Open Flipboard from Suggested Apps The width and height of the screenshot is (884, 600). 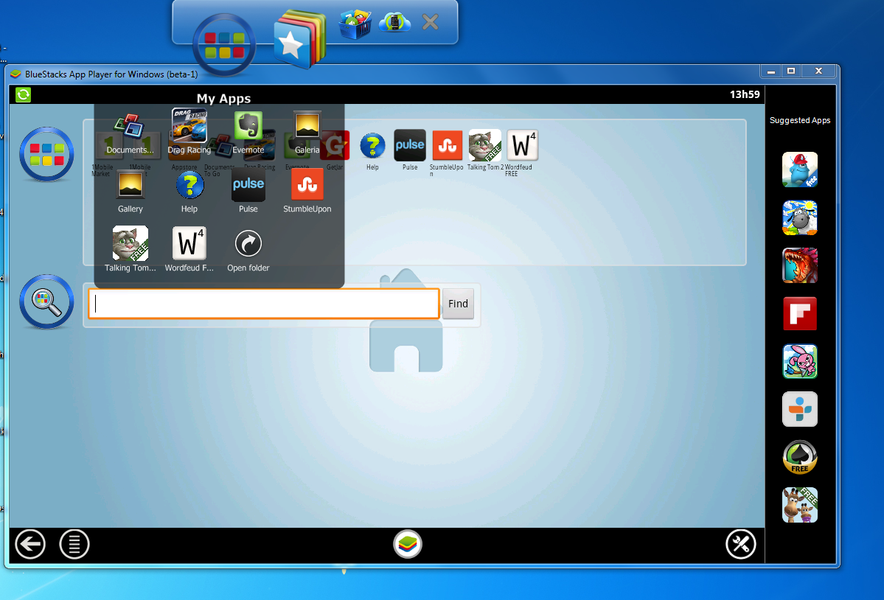click(799, 313)
